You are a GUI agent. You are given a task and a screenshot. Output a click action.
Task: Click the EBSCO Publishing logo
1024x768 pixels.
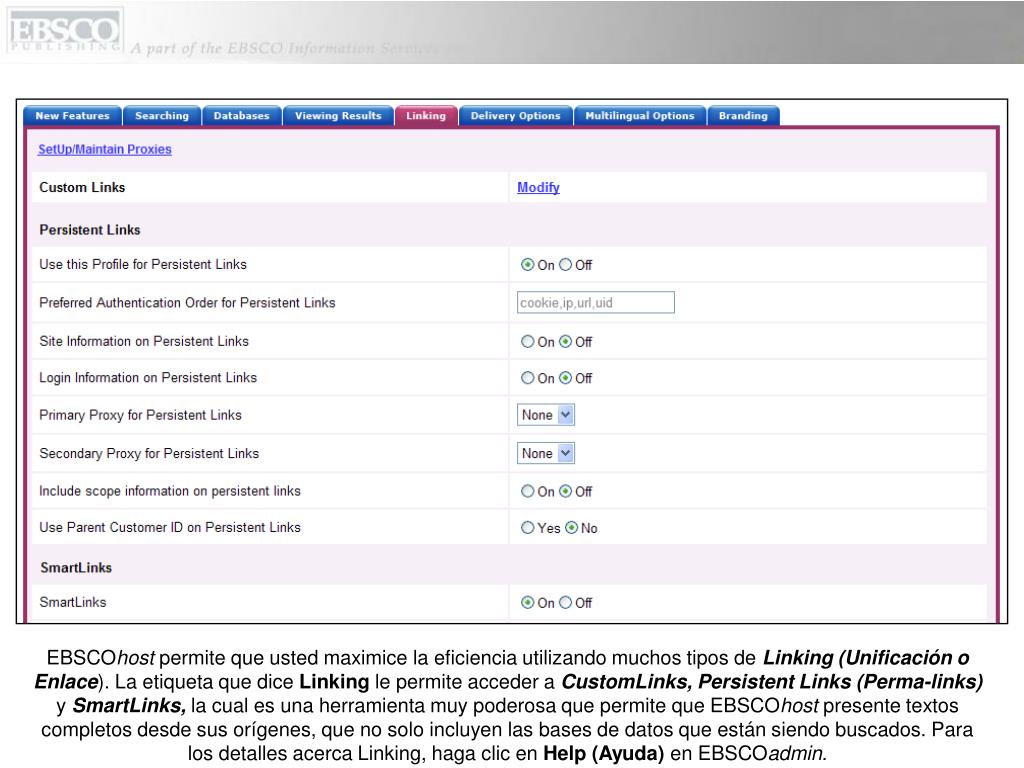pos(65,31)
